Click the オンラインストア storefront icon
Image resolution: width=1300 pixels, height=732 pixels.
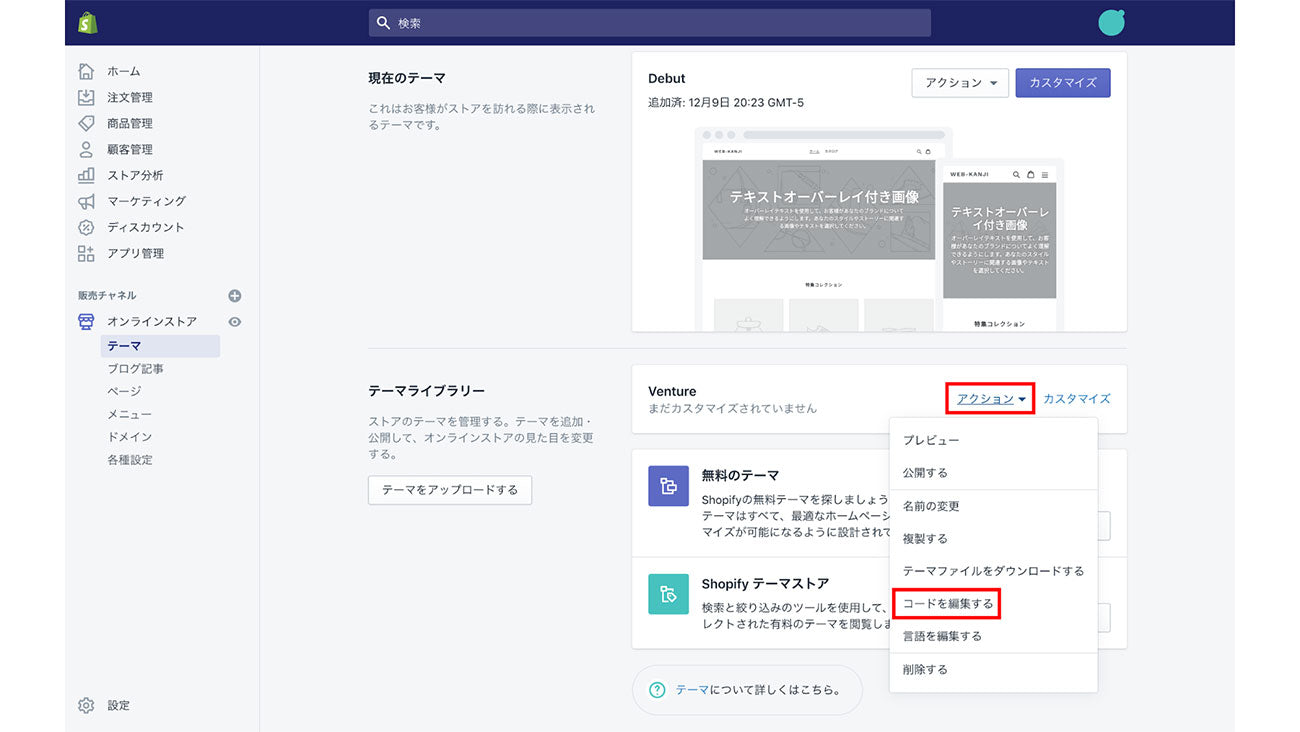[x=86, y=321]
